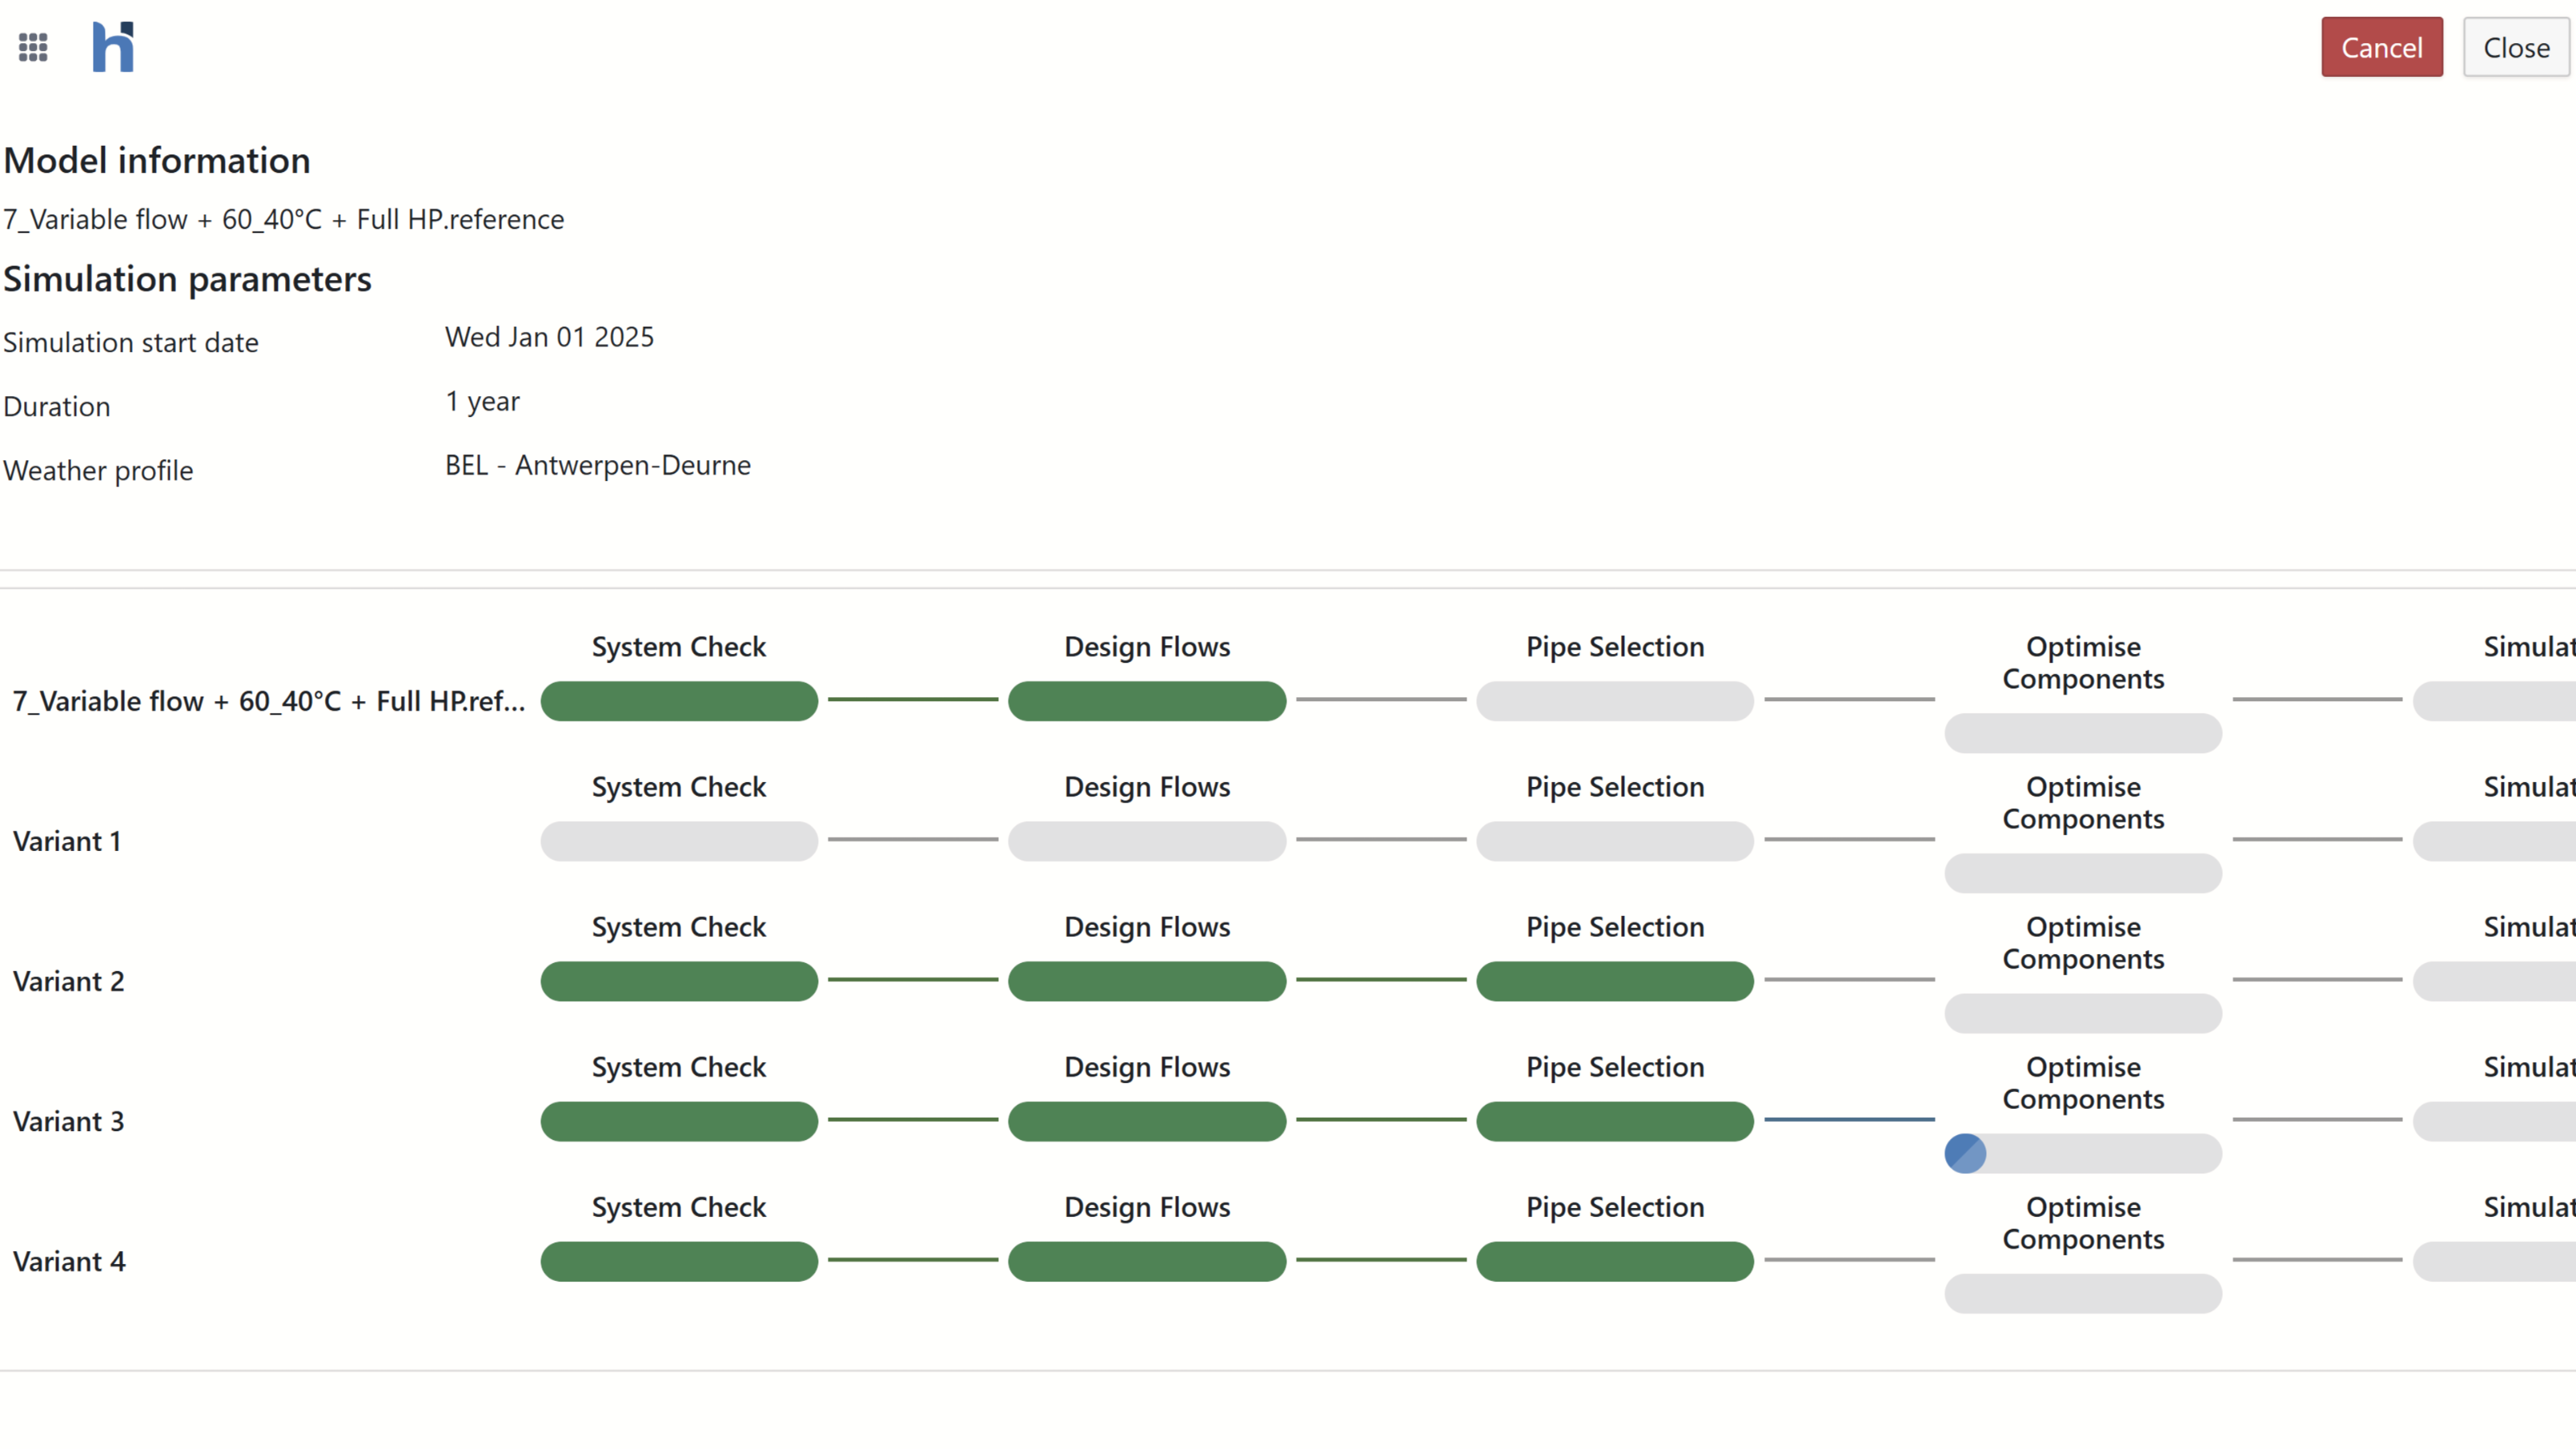Screen dimensions: 2576x1449
Task: Select the Variant 4 row label
Action: pyautogui.click(x=69, y=1261)
